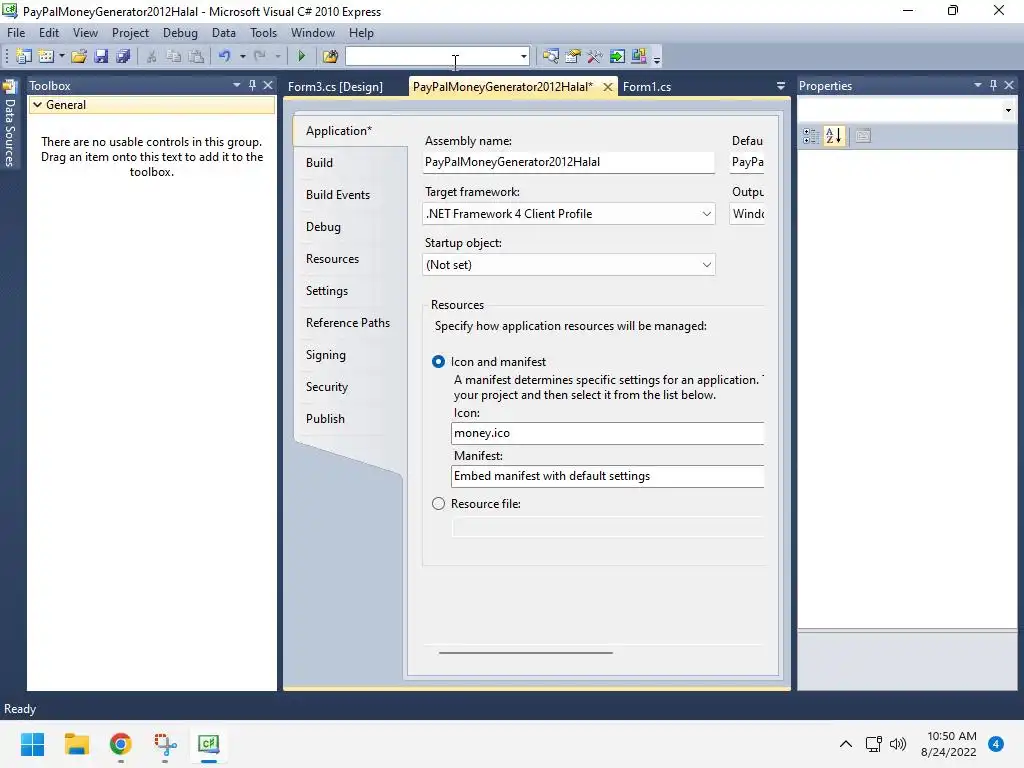Image resolution: width=1024 pixels, height=768 pixels.
Task: Select the Application settings page
Action: pyautogui.click(x=339, y=131)
